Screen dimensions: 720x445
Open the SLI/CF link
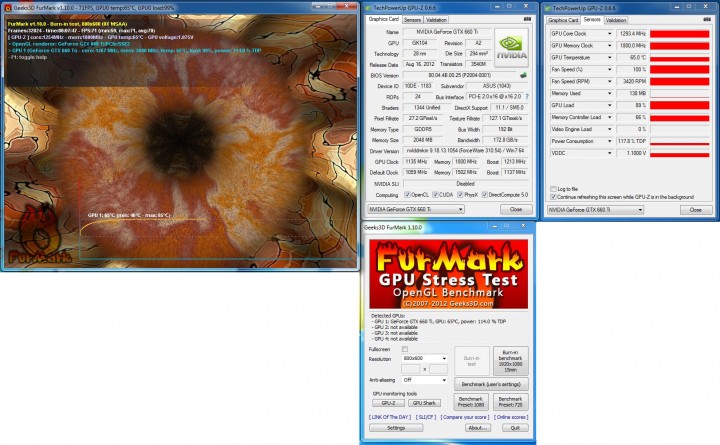click(426, 417)
